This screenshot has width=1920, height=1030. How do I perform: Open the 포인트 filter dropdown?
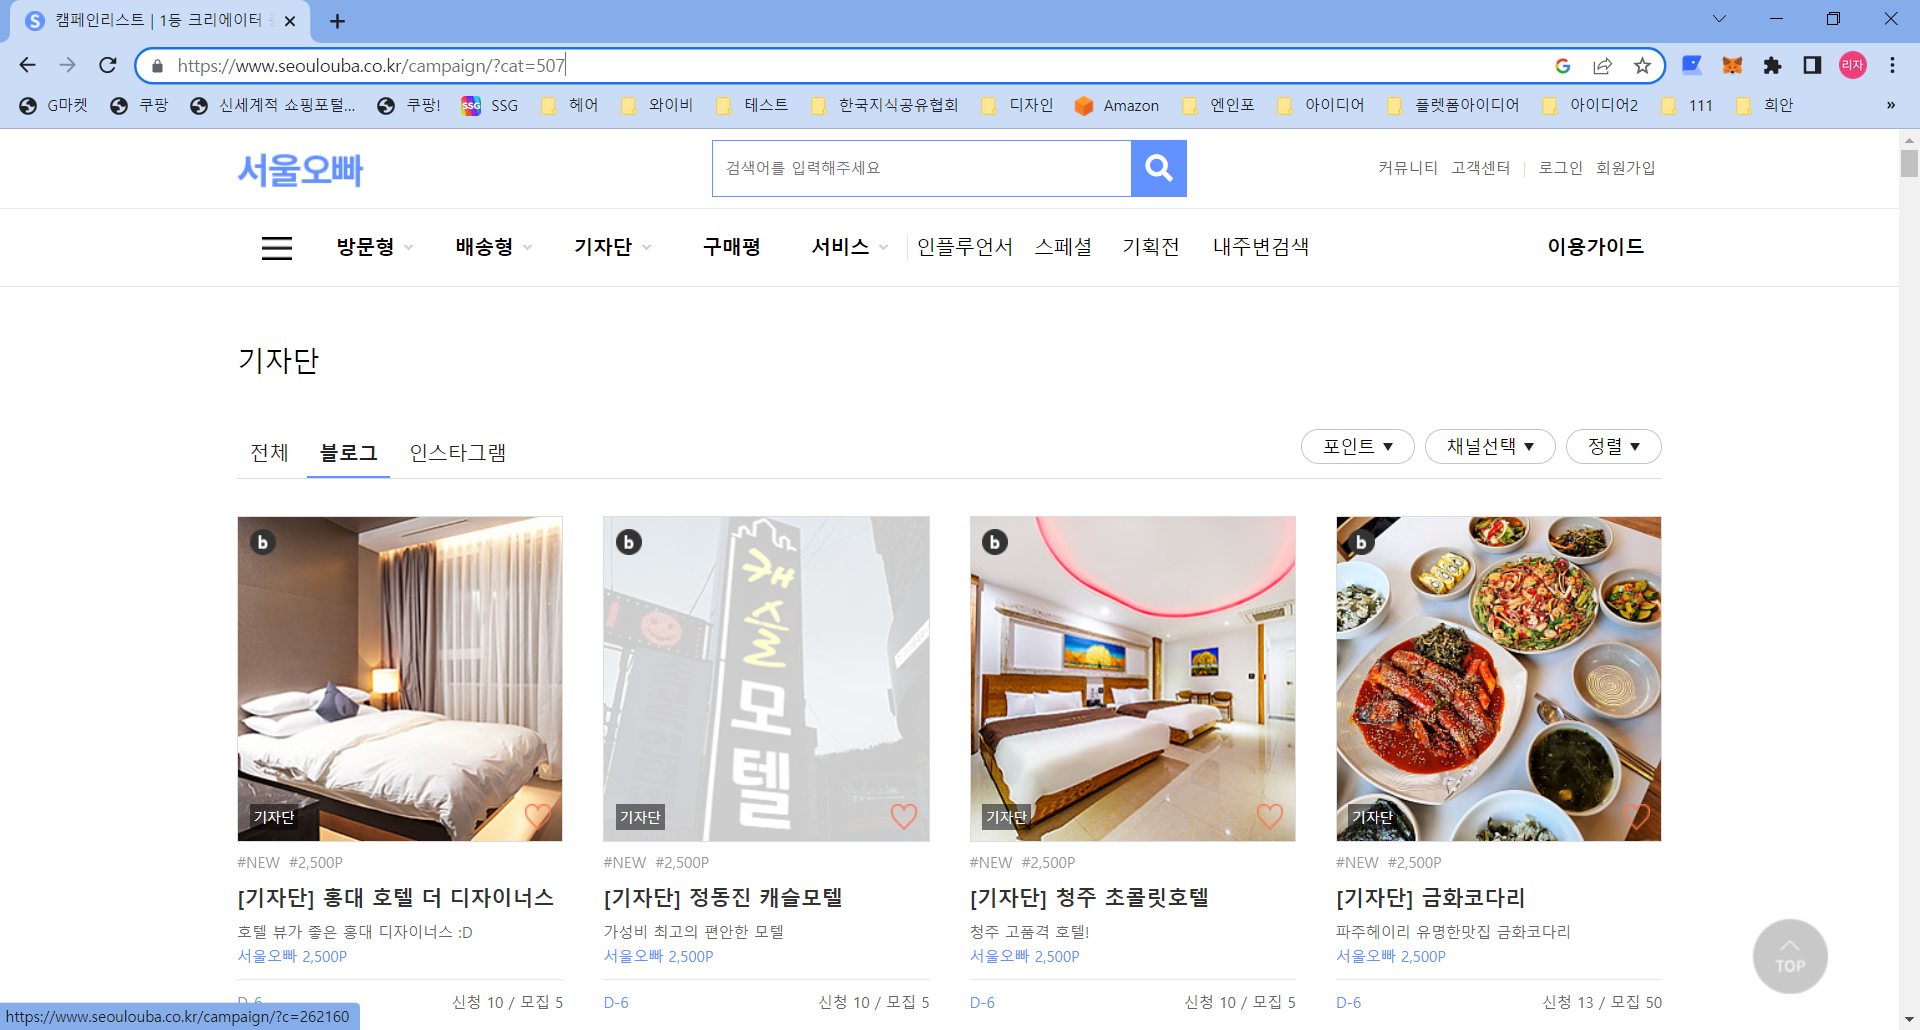click(x=1357, y=447)
